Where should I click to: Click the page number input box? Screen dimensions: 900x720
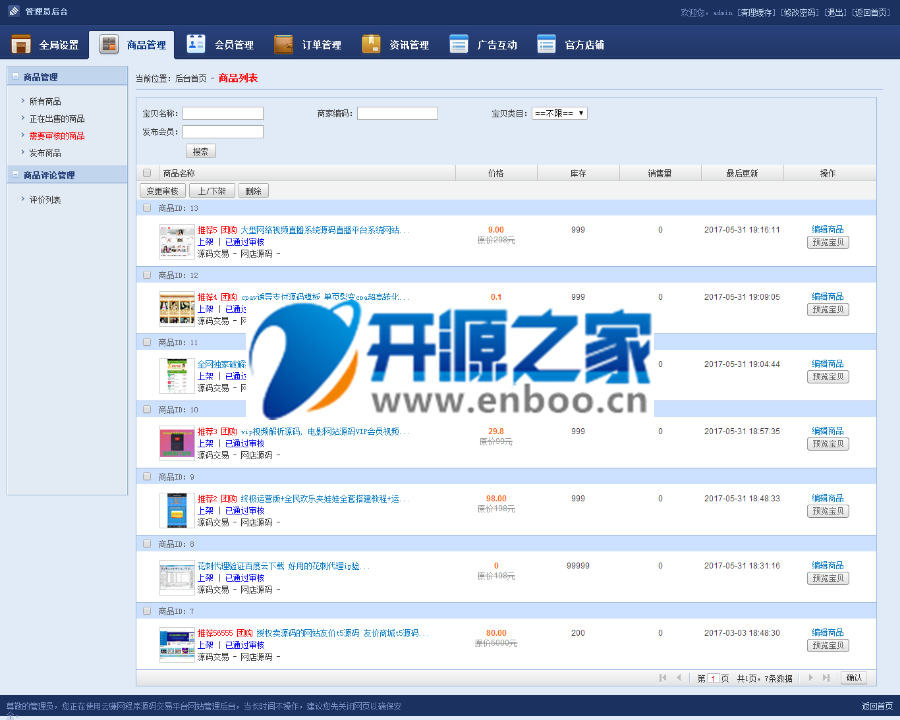[x=713, y=678]
